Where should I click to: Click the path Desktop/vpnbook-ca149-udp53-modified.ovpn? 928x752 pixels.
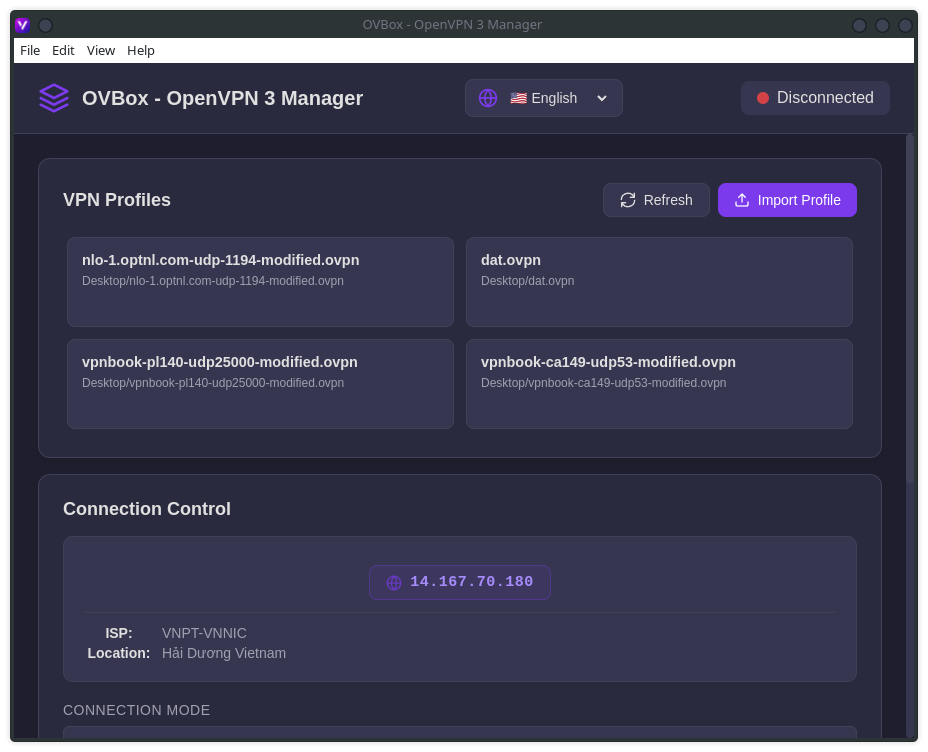[603, 383]
